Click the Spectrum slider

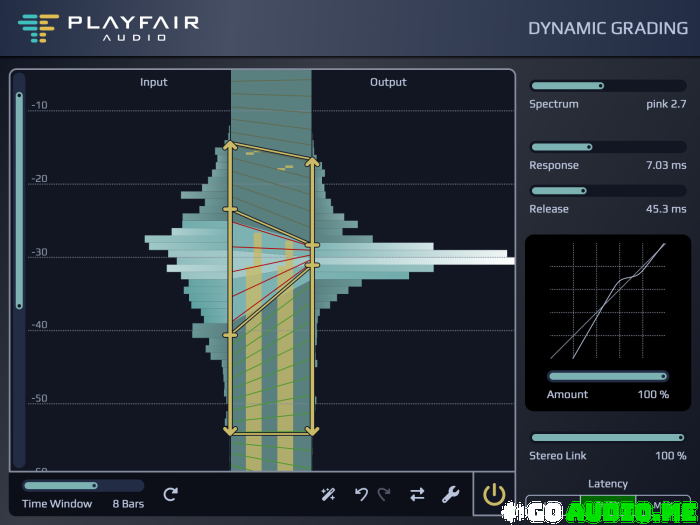click(x=607, y=86)
